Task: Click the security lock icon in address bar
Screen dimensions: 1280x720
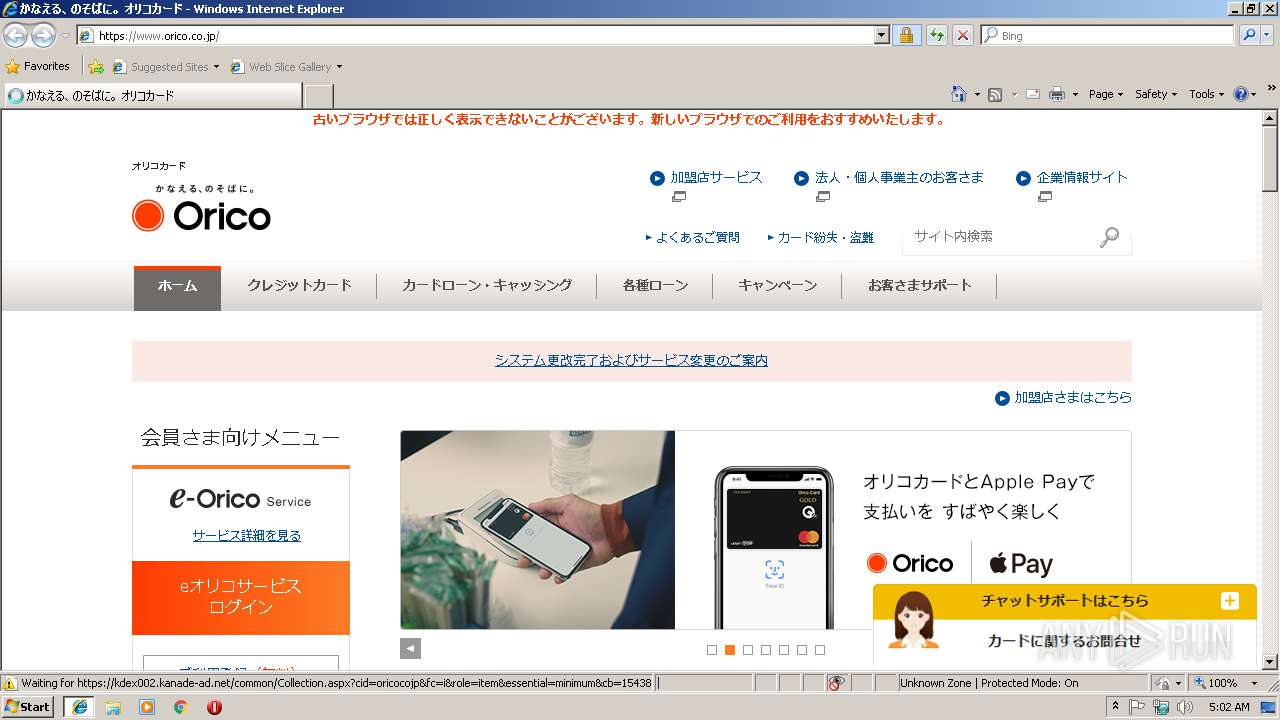Action: tap(906, 35)
